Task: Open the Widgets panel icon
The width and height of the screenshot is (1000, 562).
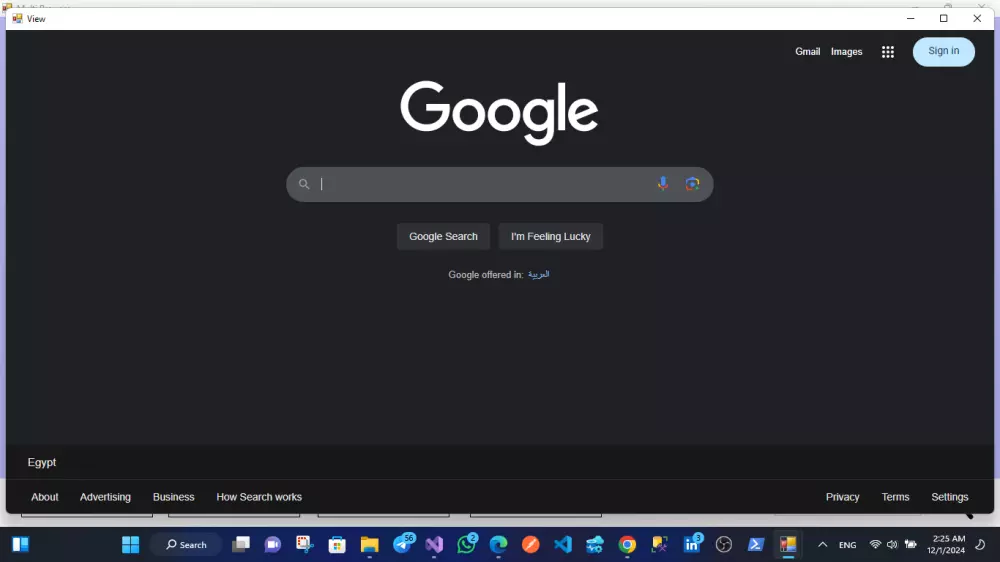Action: click(20, 545)
